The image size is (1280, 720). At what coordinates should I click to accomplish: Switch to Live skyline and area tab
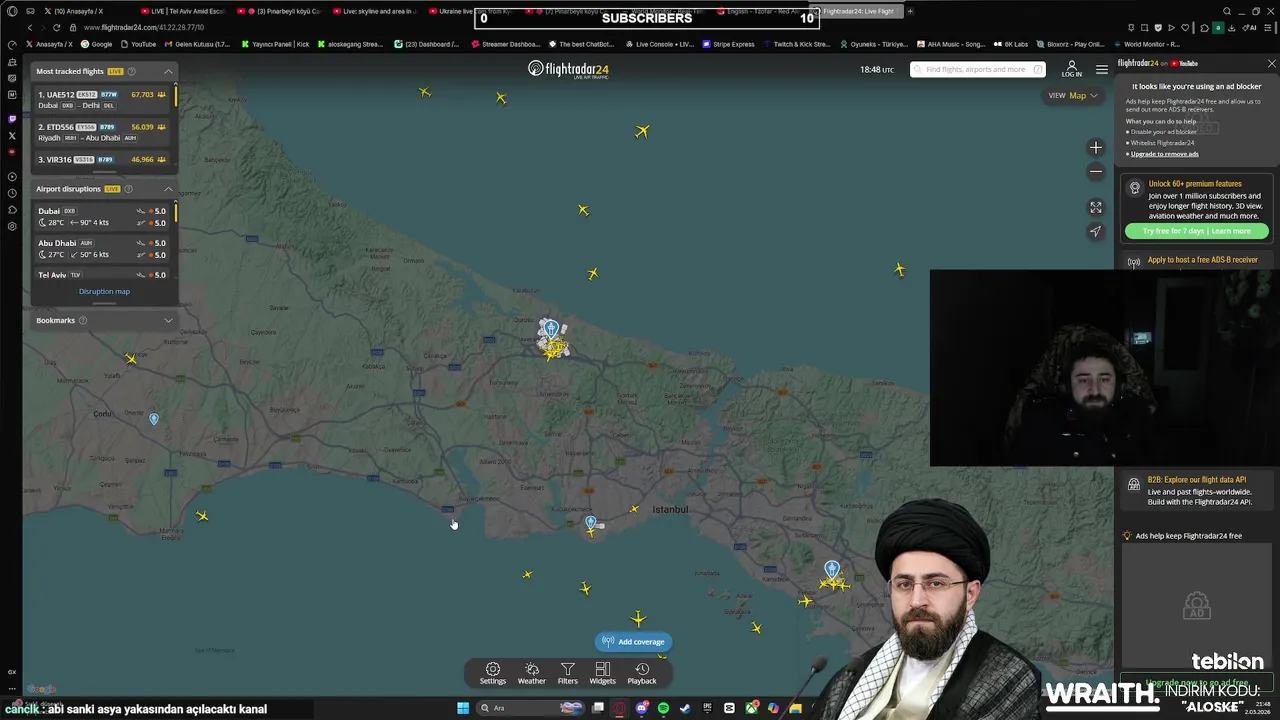[376, 11]
